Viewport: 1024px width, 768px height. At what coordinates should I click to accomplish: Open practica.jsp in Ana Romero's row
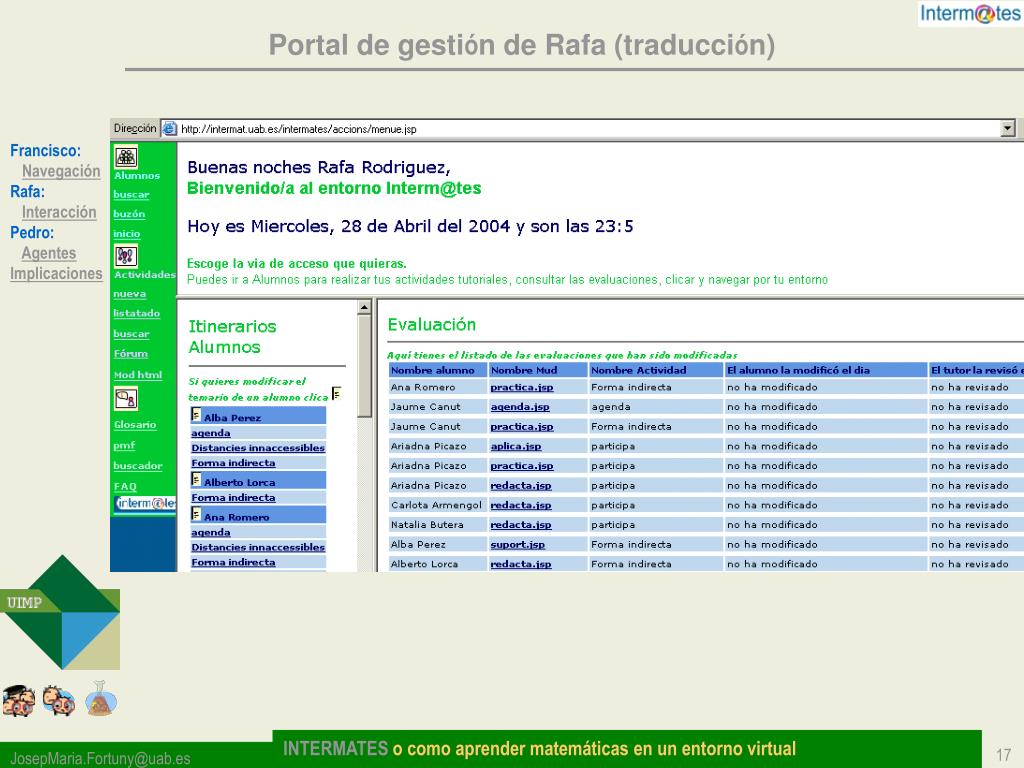tap(522, 387)
